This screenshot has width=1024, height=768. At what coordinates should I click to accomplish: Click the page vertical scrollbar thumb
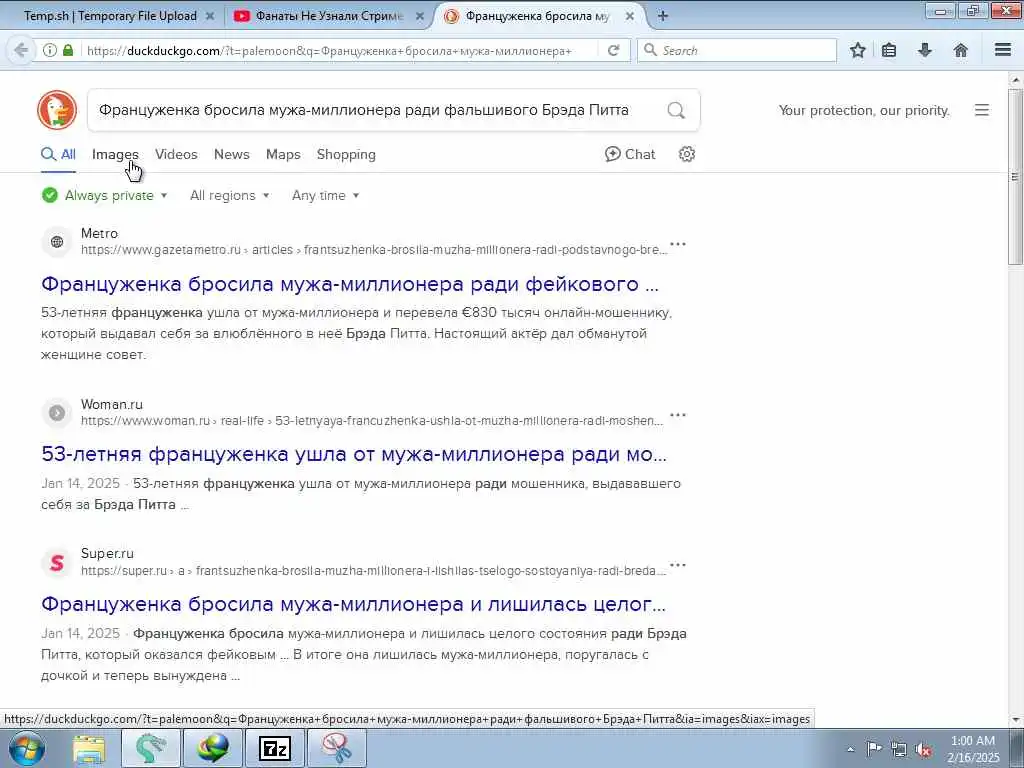(x=1015, y=176)
